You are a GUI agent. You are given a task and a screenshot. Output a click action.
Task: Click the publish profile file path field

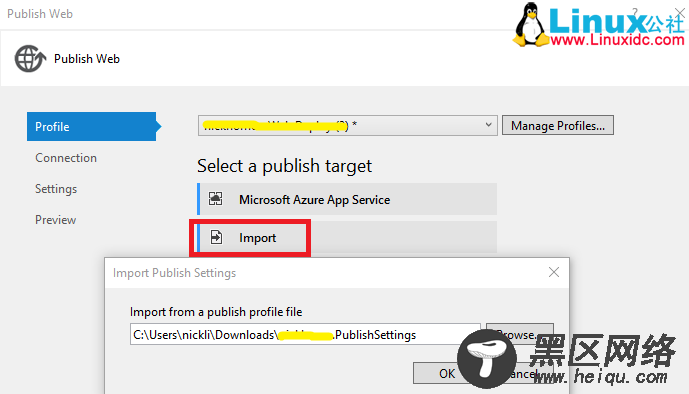pos(305,335)
